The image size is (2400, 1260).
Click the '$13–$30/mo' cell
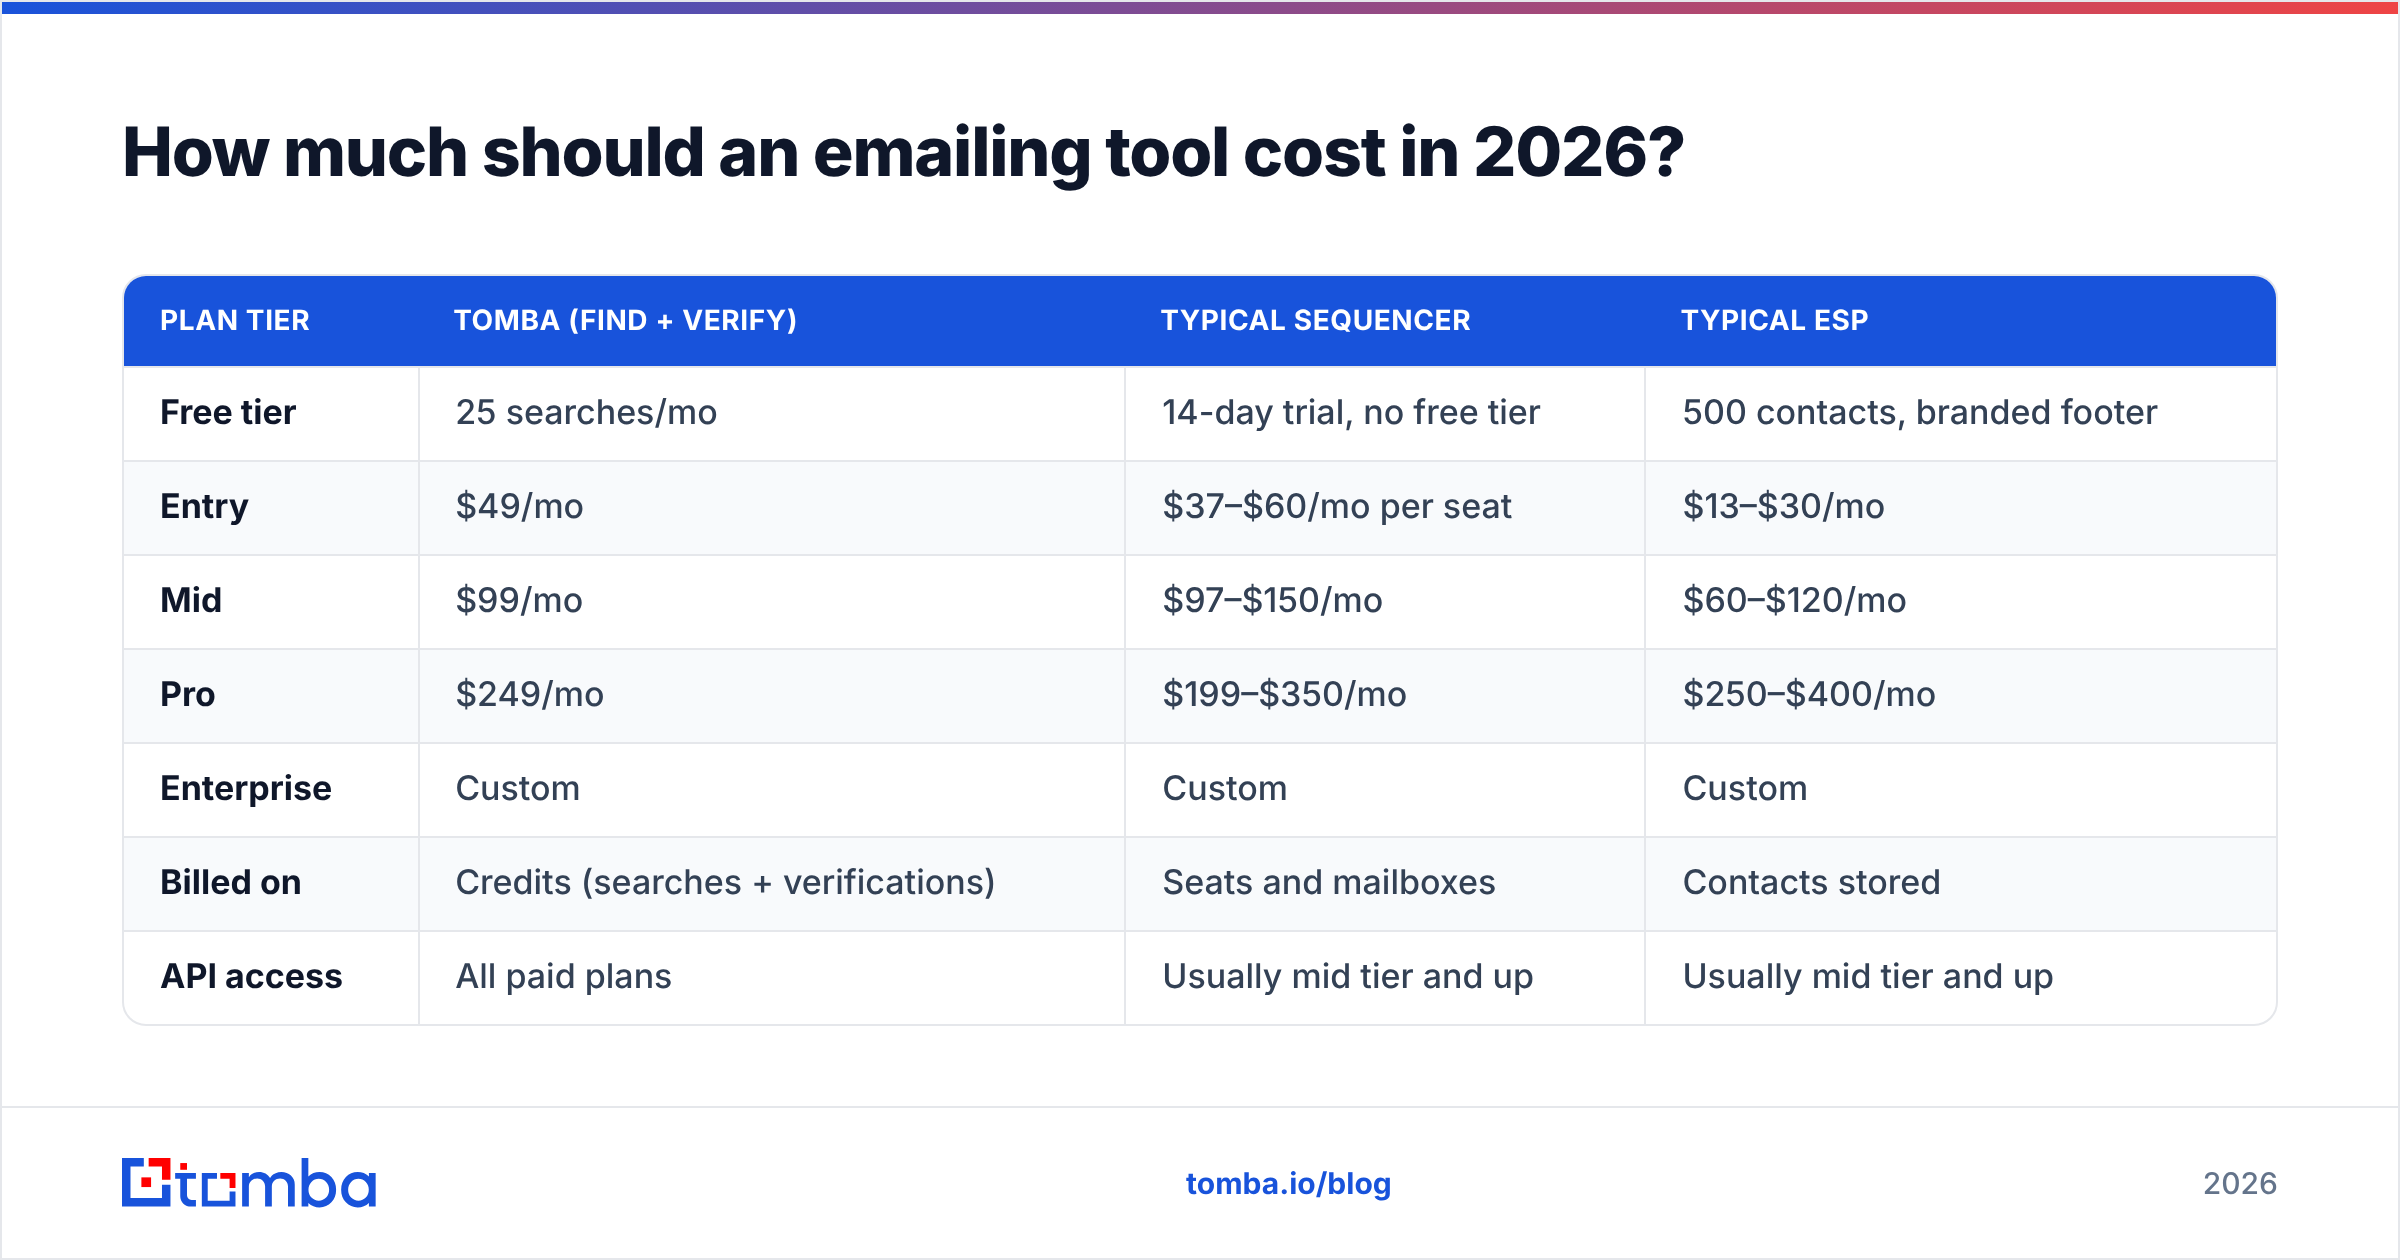click(x=1783, y=506)
